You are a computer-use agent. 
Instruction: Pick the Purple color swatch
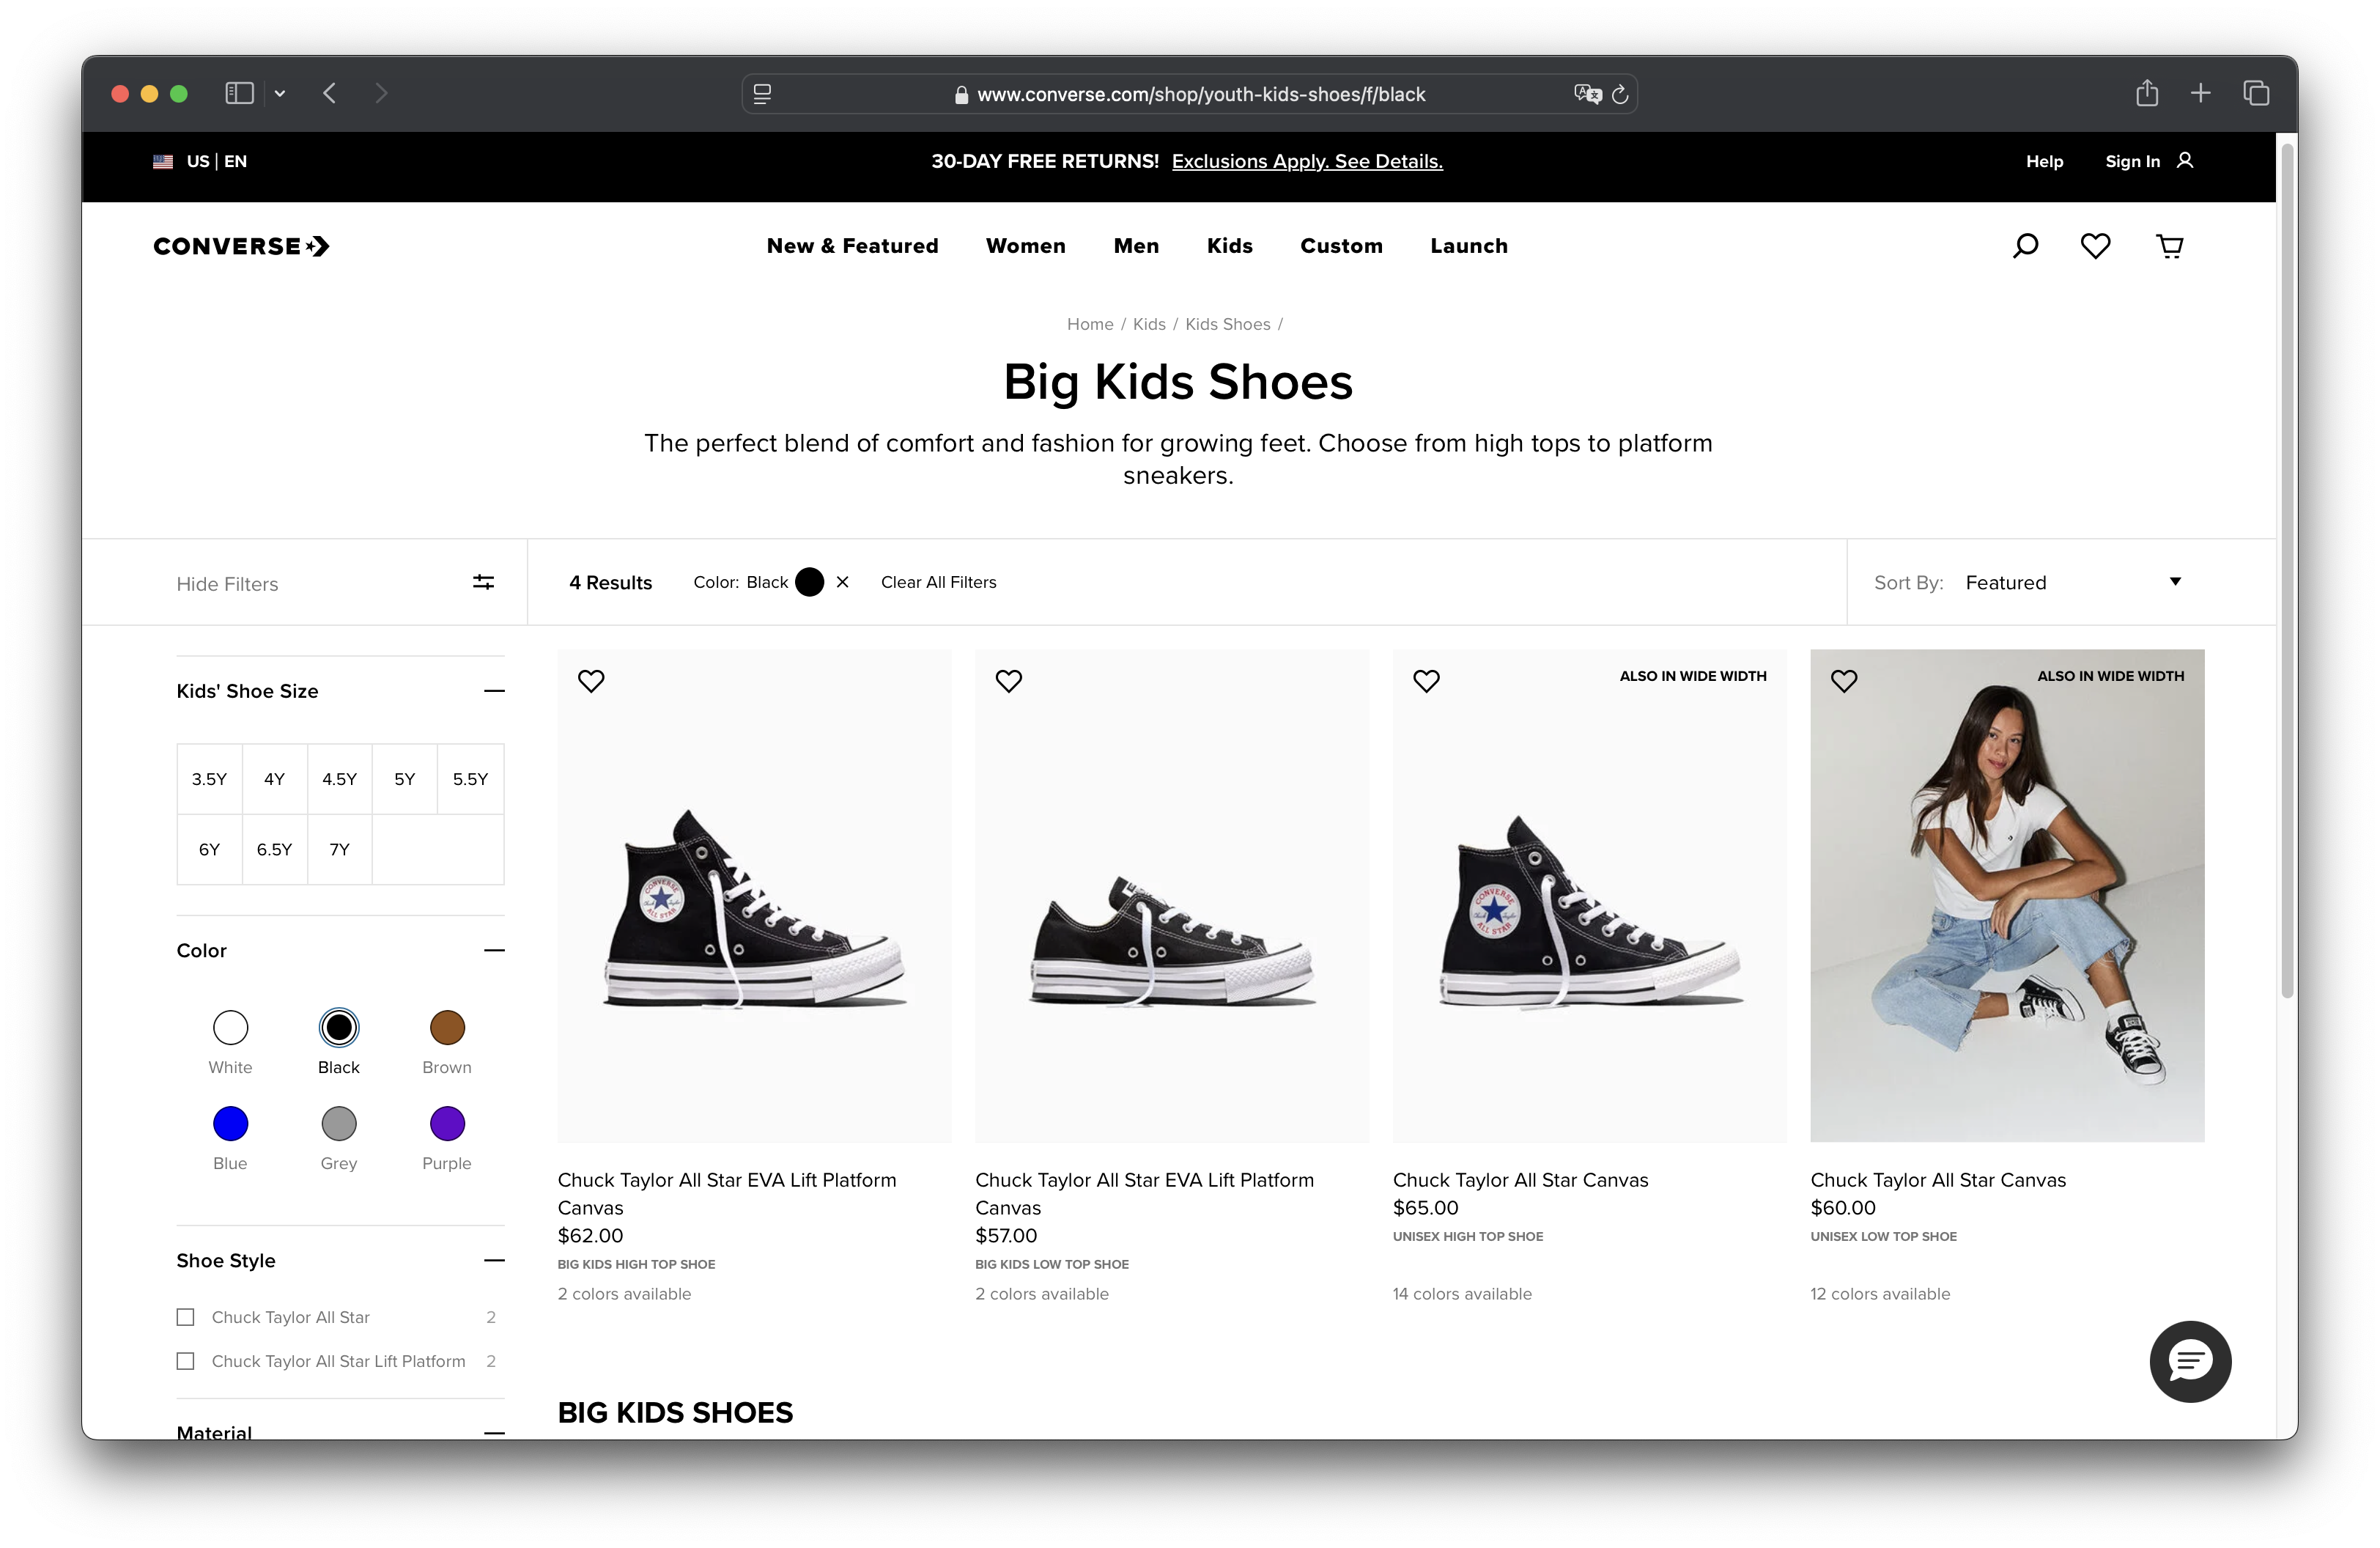(447, 1123)
